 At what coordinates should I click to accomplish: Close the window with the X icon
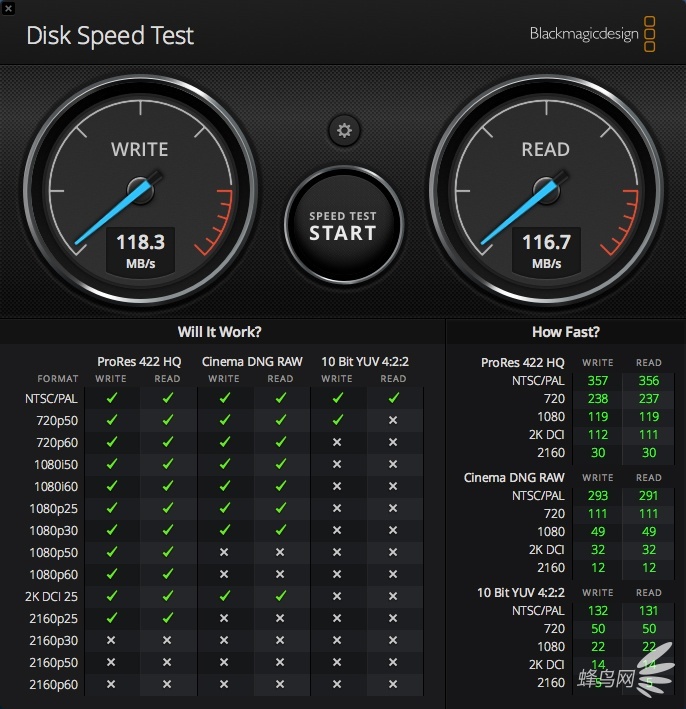tap(8, 8)
